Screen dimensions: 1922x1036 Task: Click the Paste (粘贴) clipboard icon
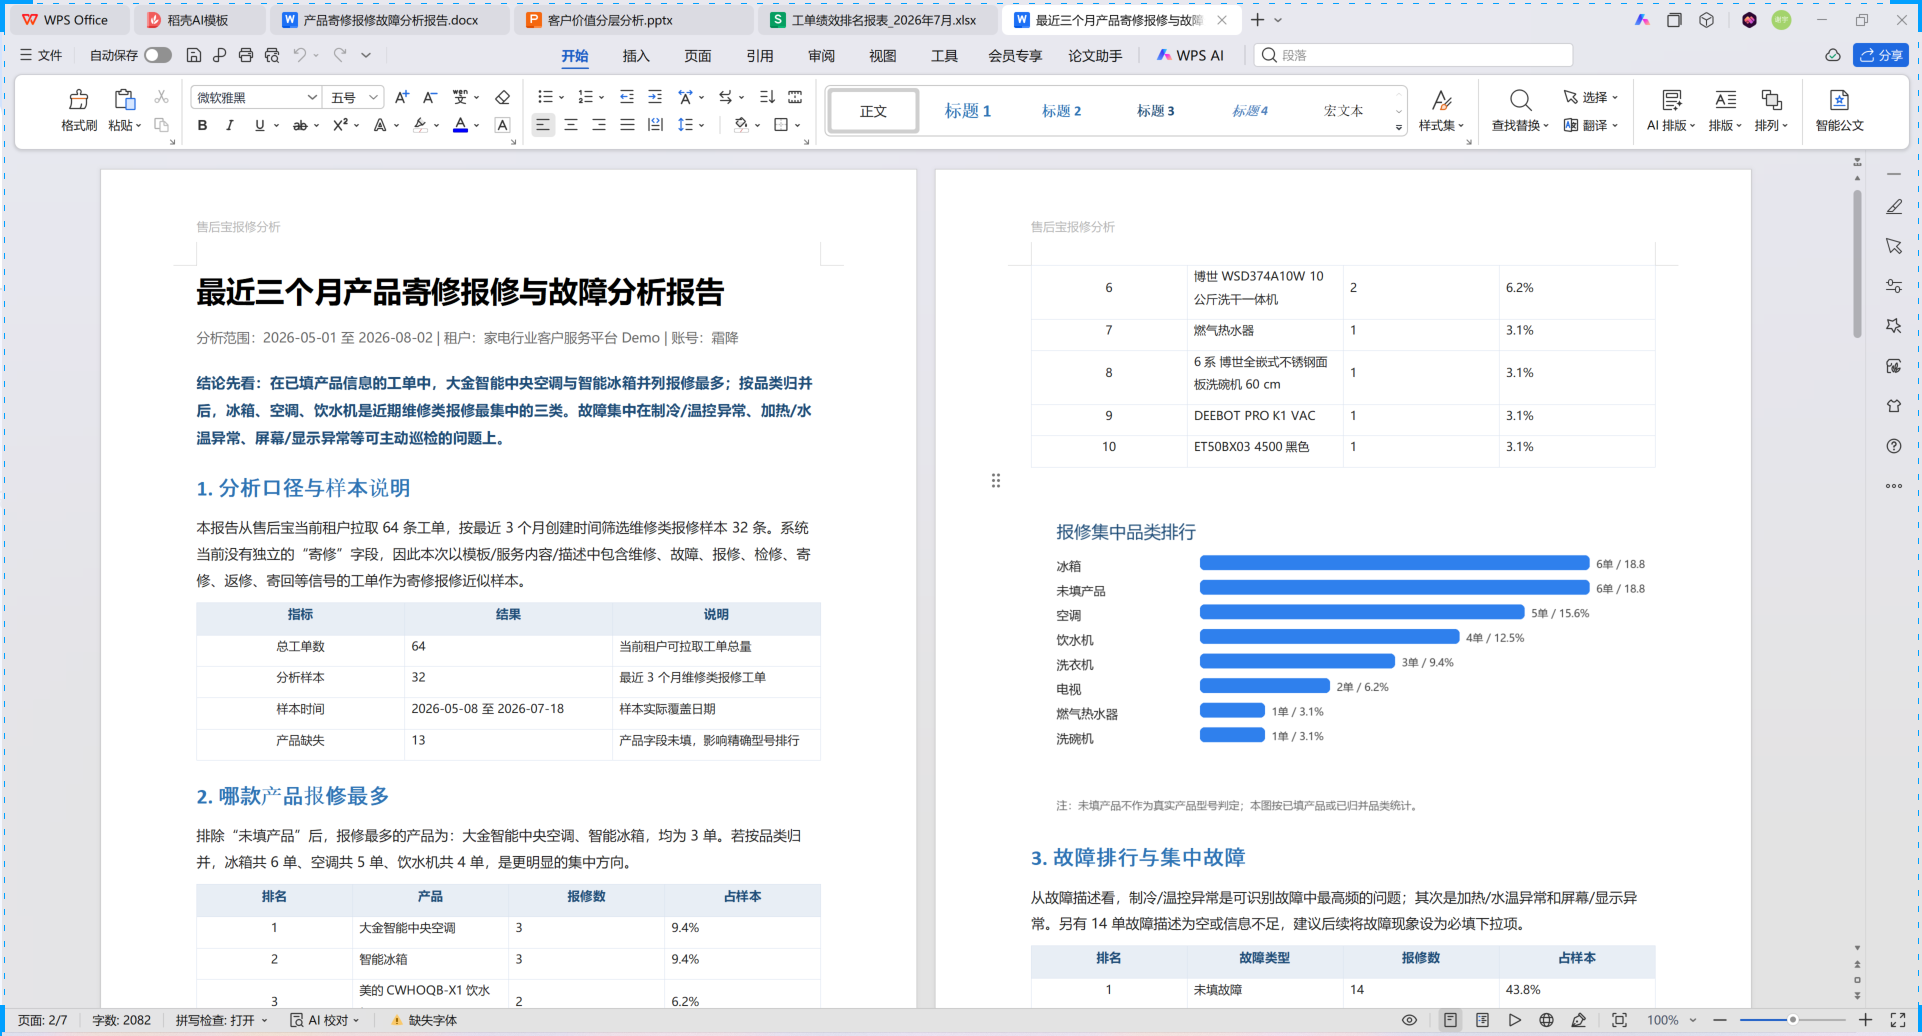point(124,99)
